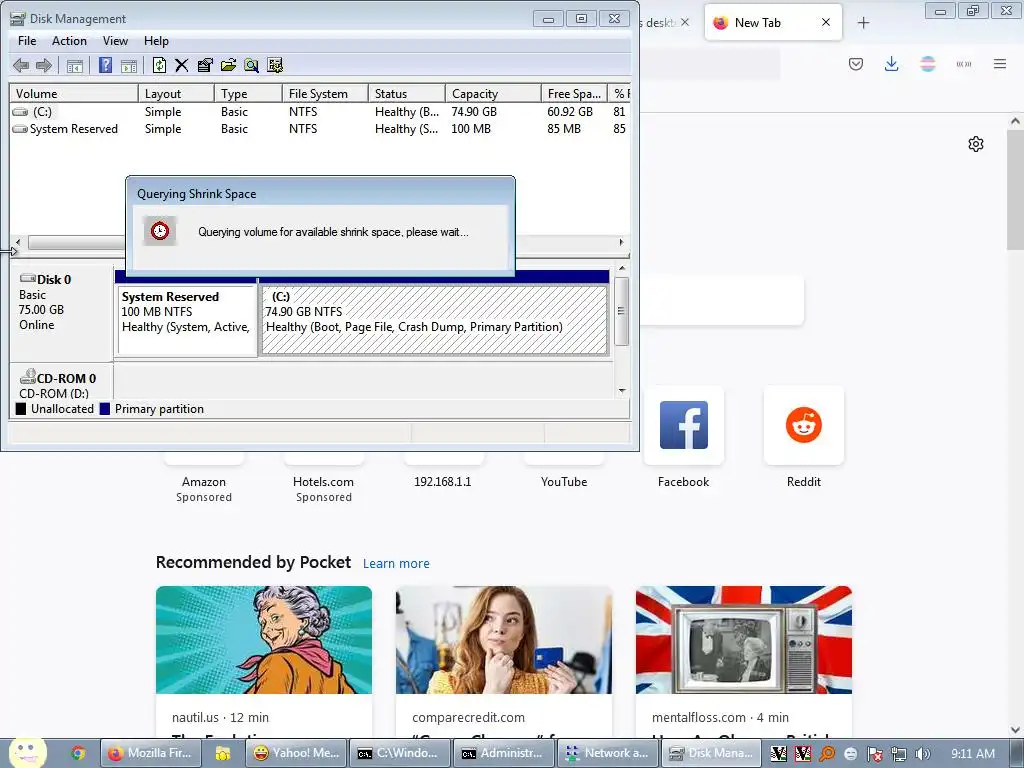Sort by the Status column header
Screen dimensions: 1024x768
[x=406, y=93]
